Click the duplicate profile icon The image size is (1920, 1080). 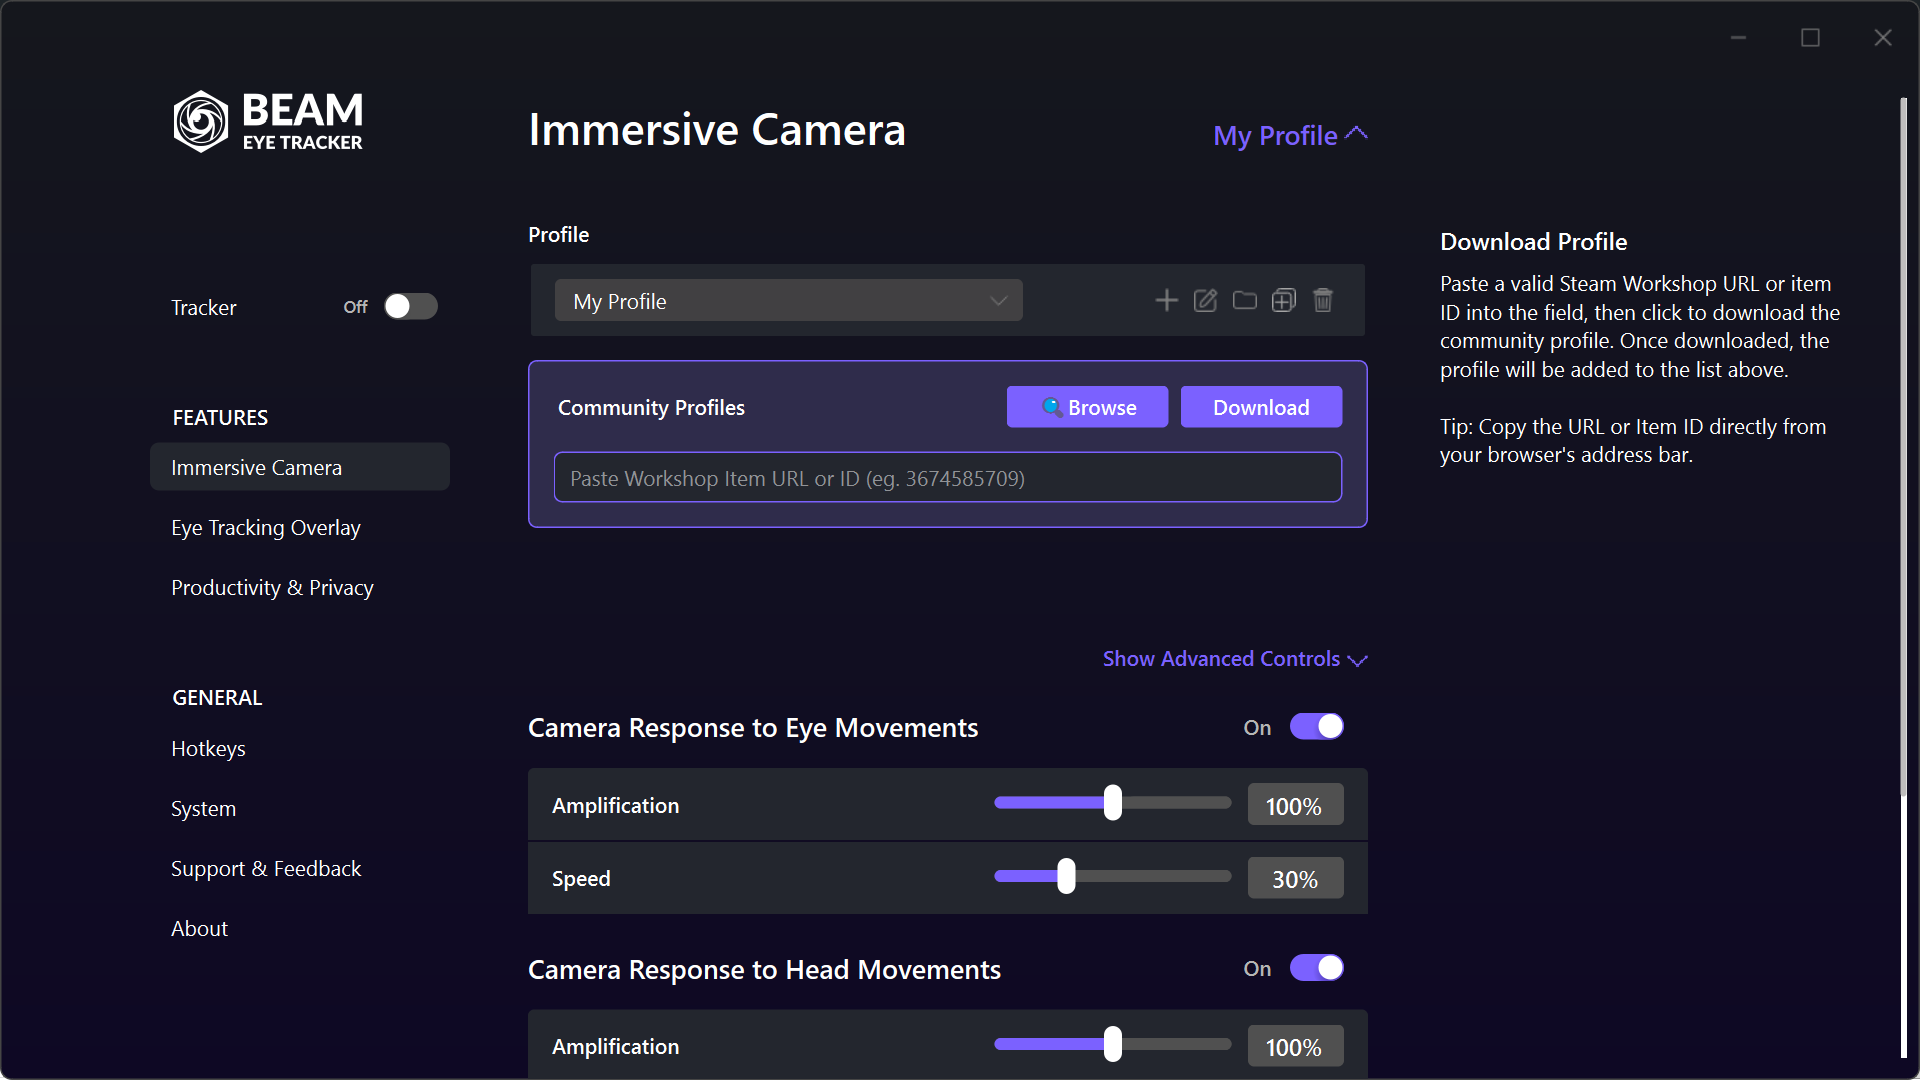click(x=1283, y=301)
